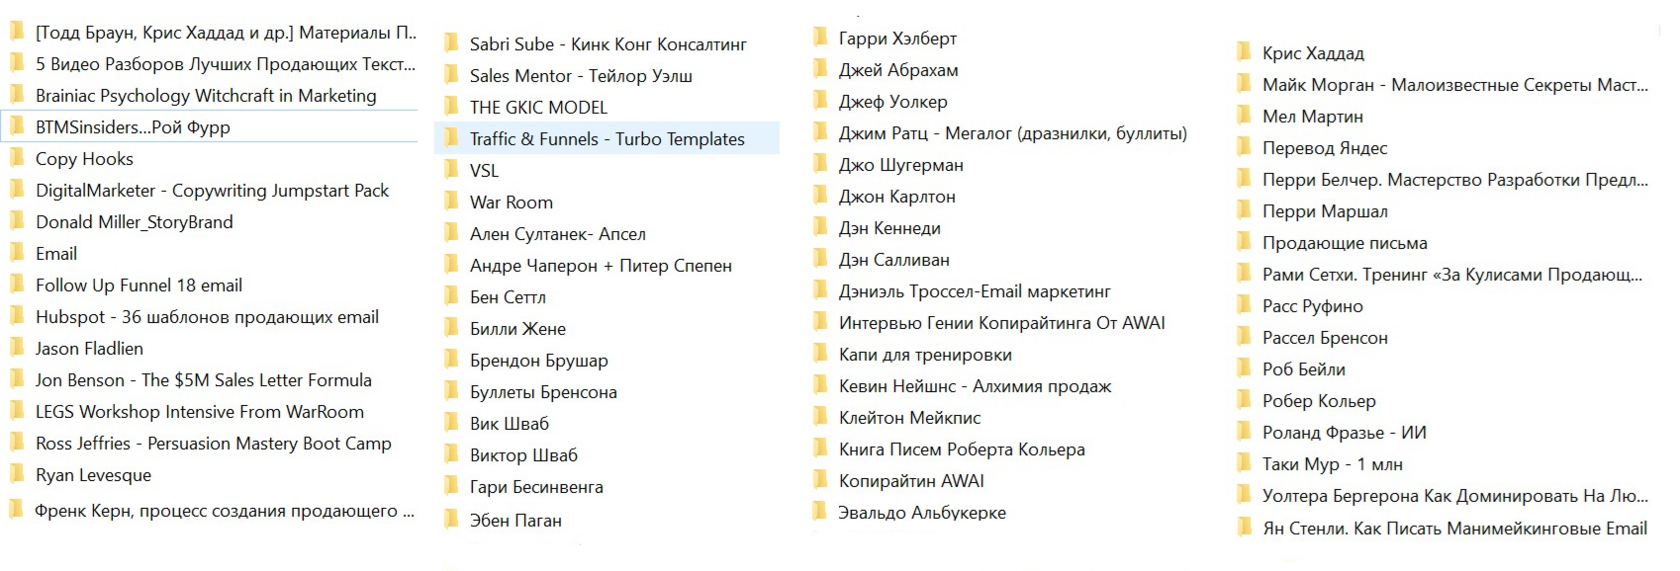Select Кевин Нейшнс - Алхимия продаж

(x=975, y=386)
